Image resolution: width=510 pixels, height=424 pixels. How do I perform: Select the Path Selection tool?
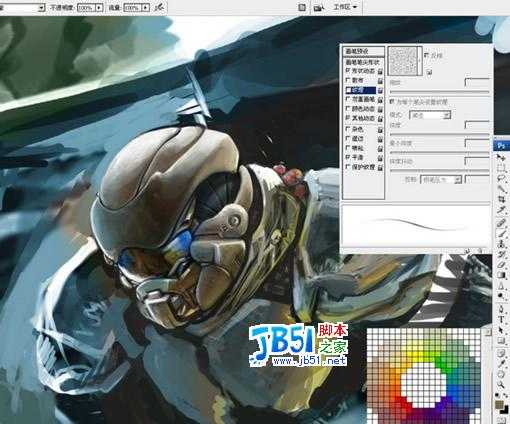coord(502,330)
